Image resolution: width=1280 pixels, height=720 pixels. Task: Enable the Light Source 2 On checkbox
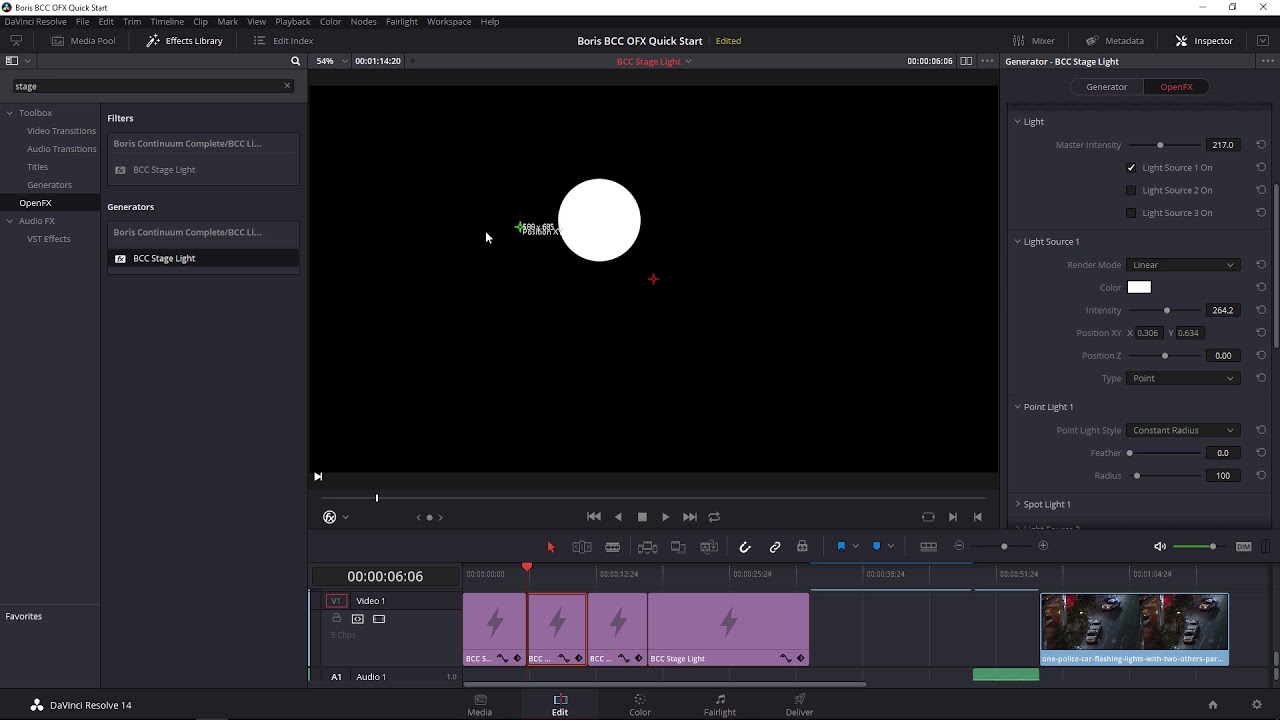click(x=1131, y=190)
